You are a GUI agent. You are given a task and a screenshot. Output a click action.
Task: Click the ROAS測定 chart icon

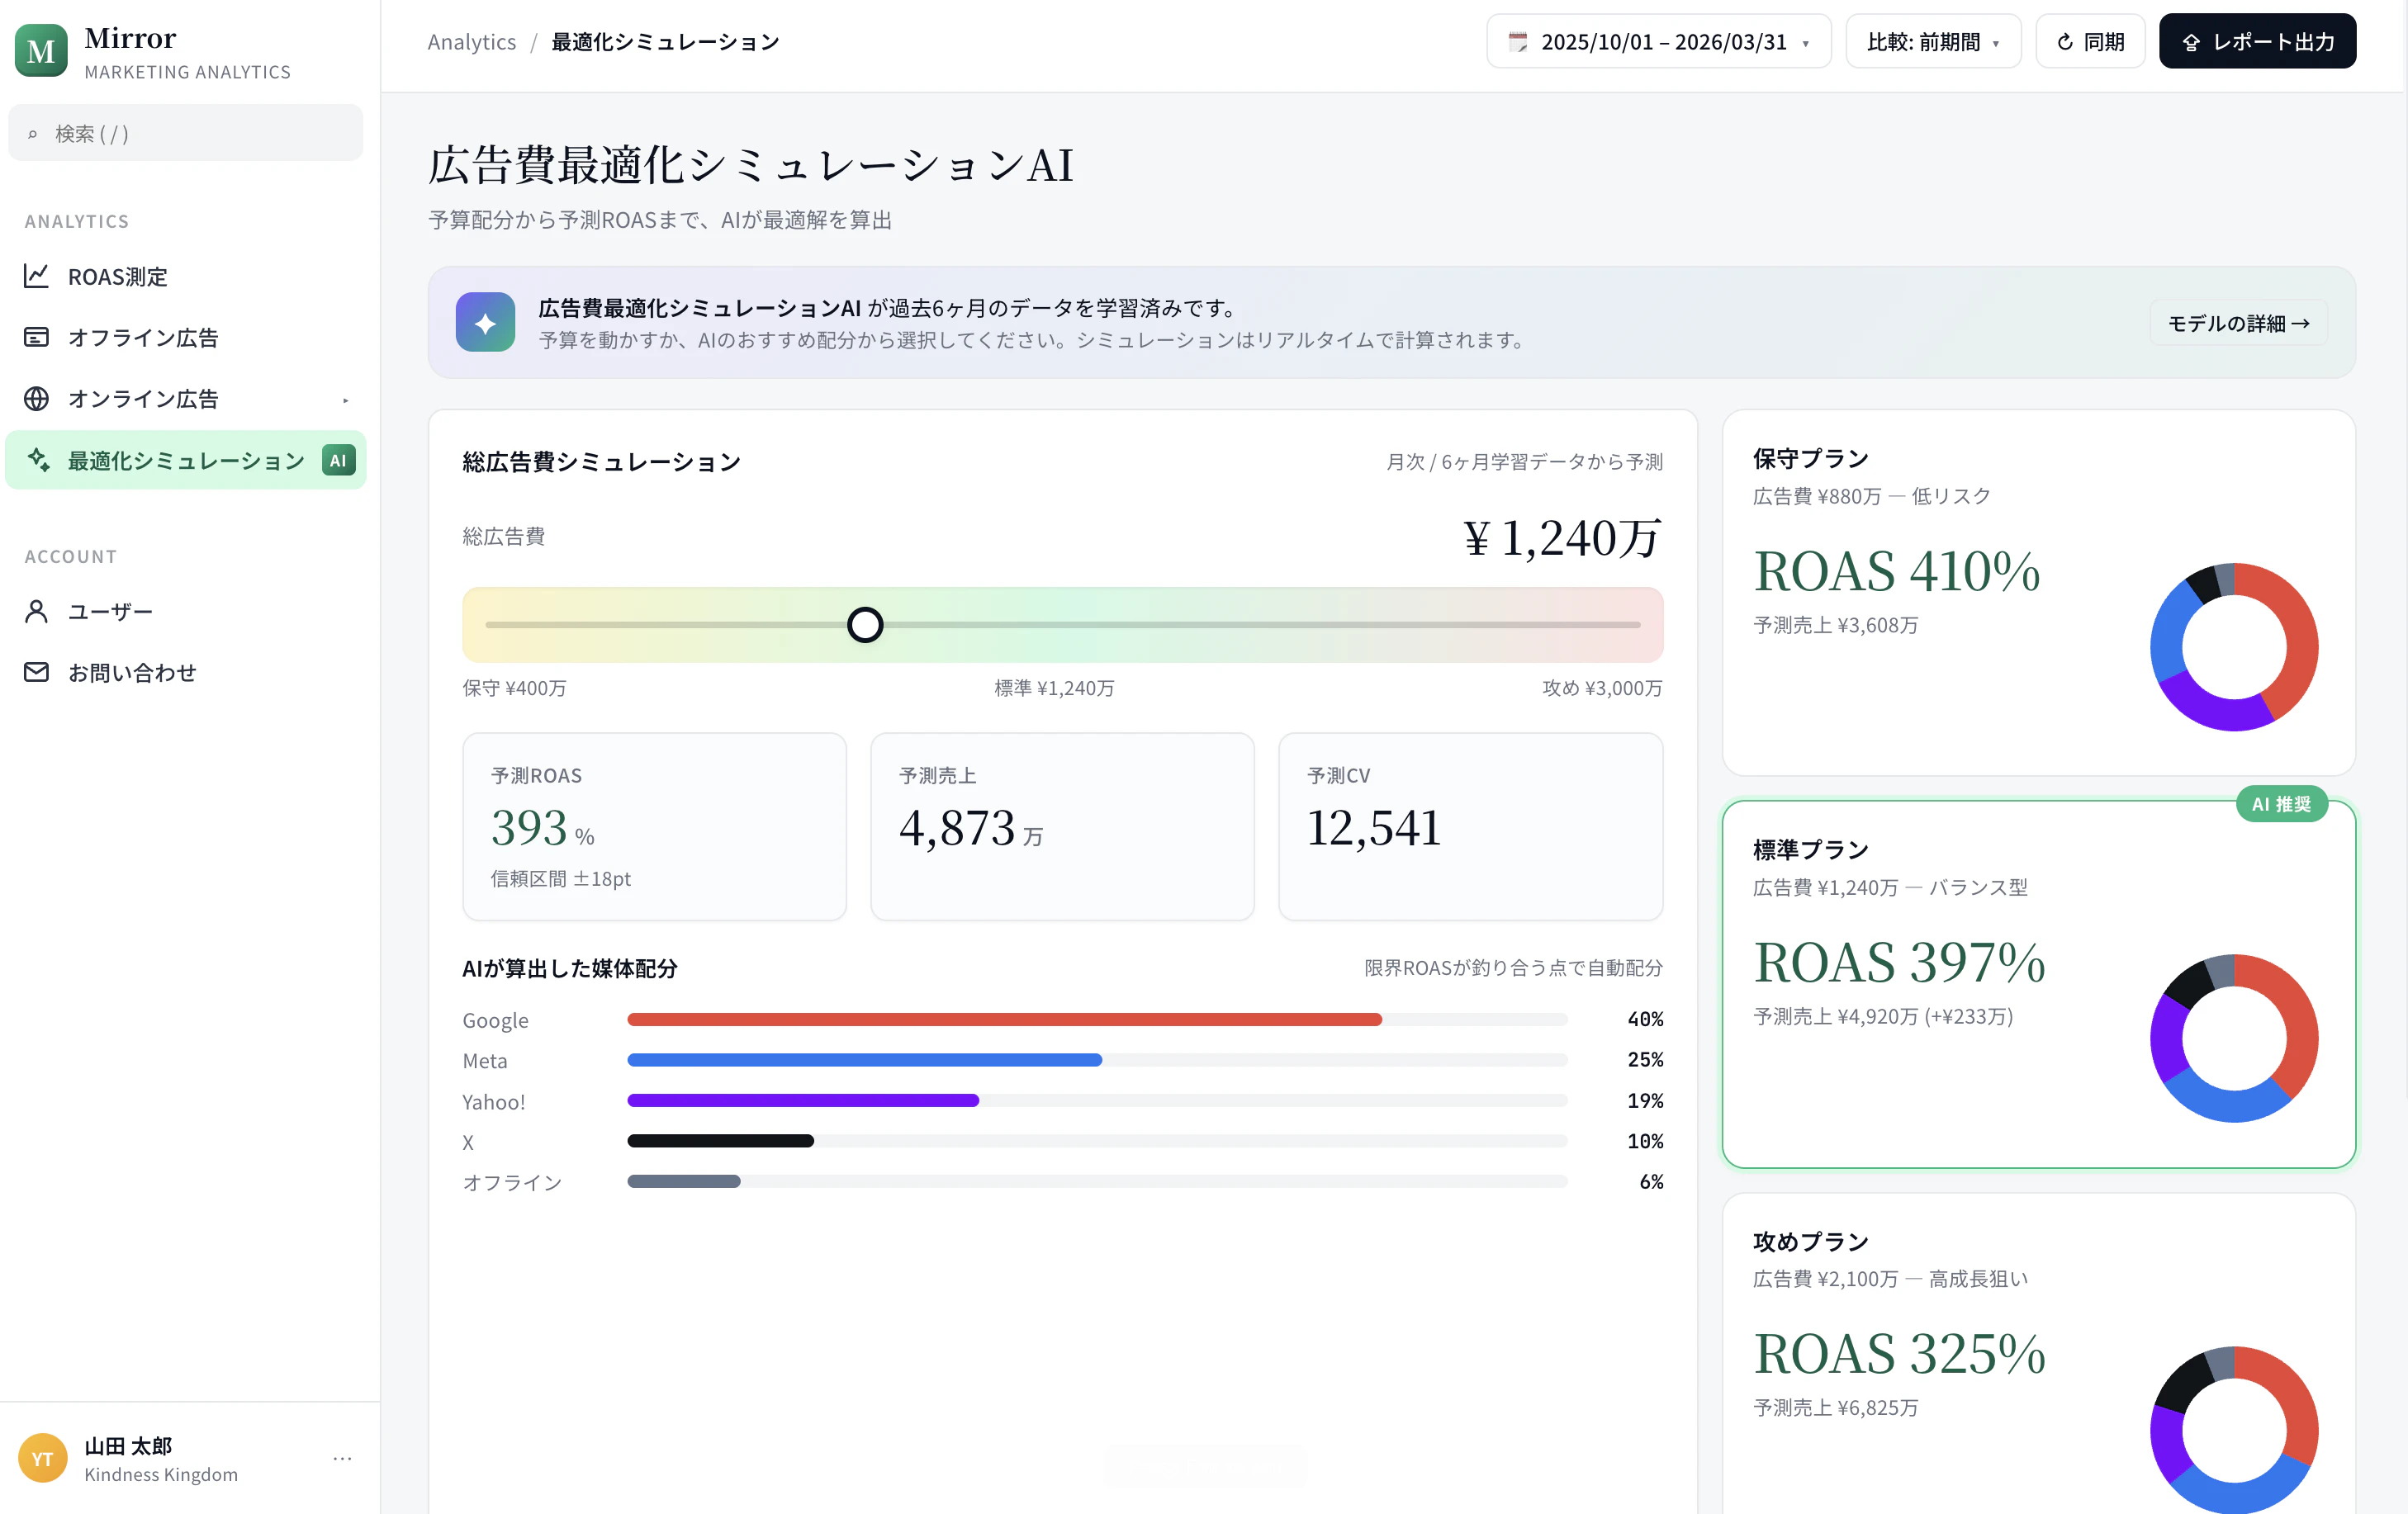tap(36, 276)
